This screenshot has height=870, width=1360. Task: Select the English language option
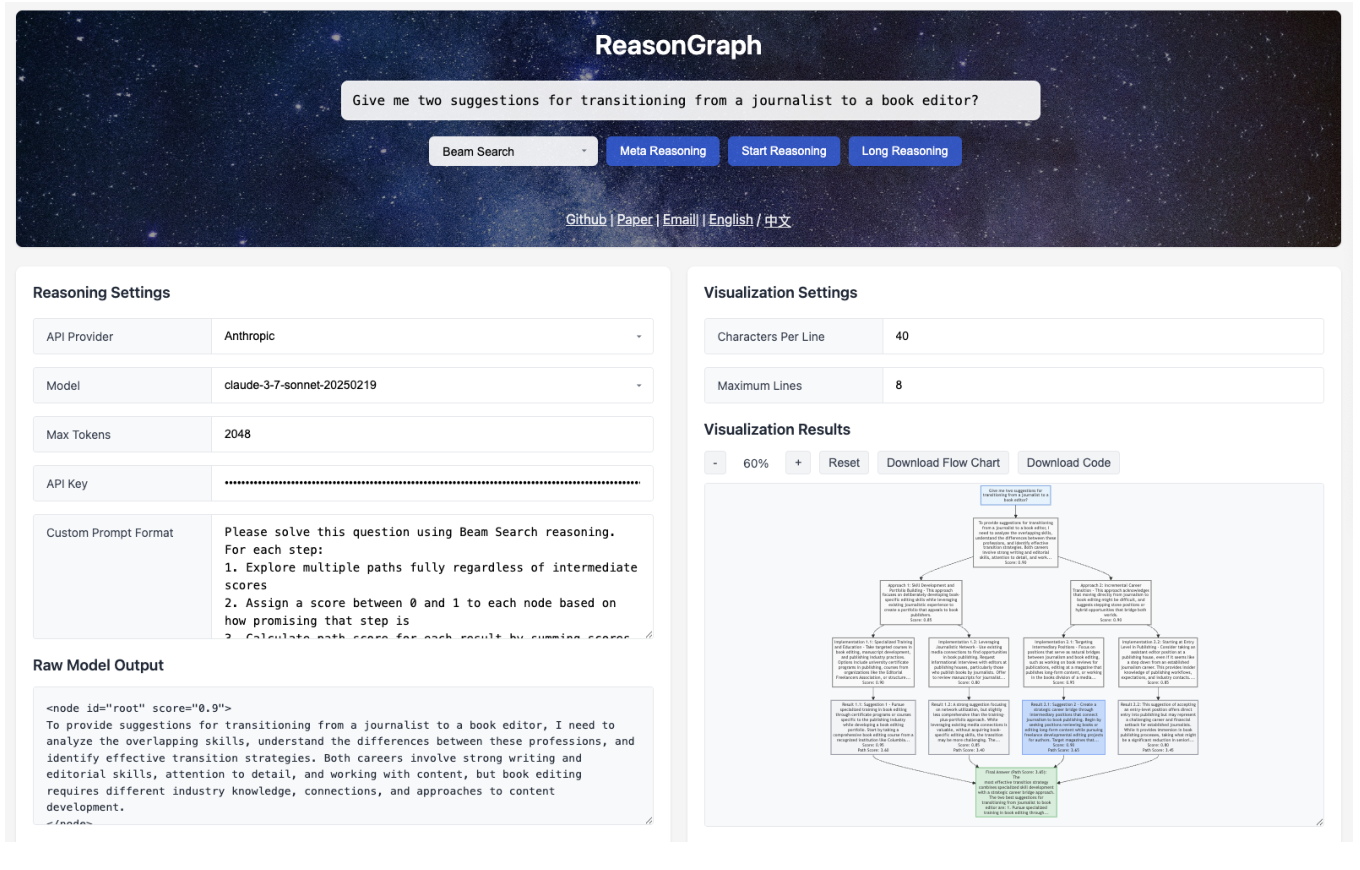[731, 219]
